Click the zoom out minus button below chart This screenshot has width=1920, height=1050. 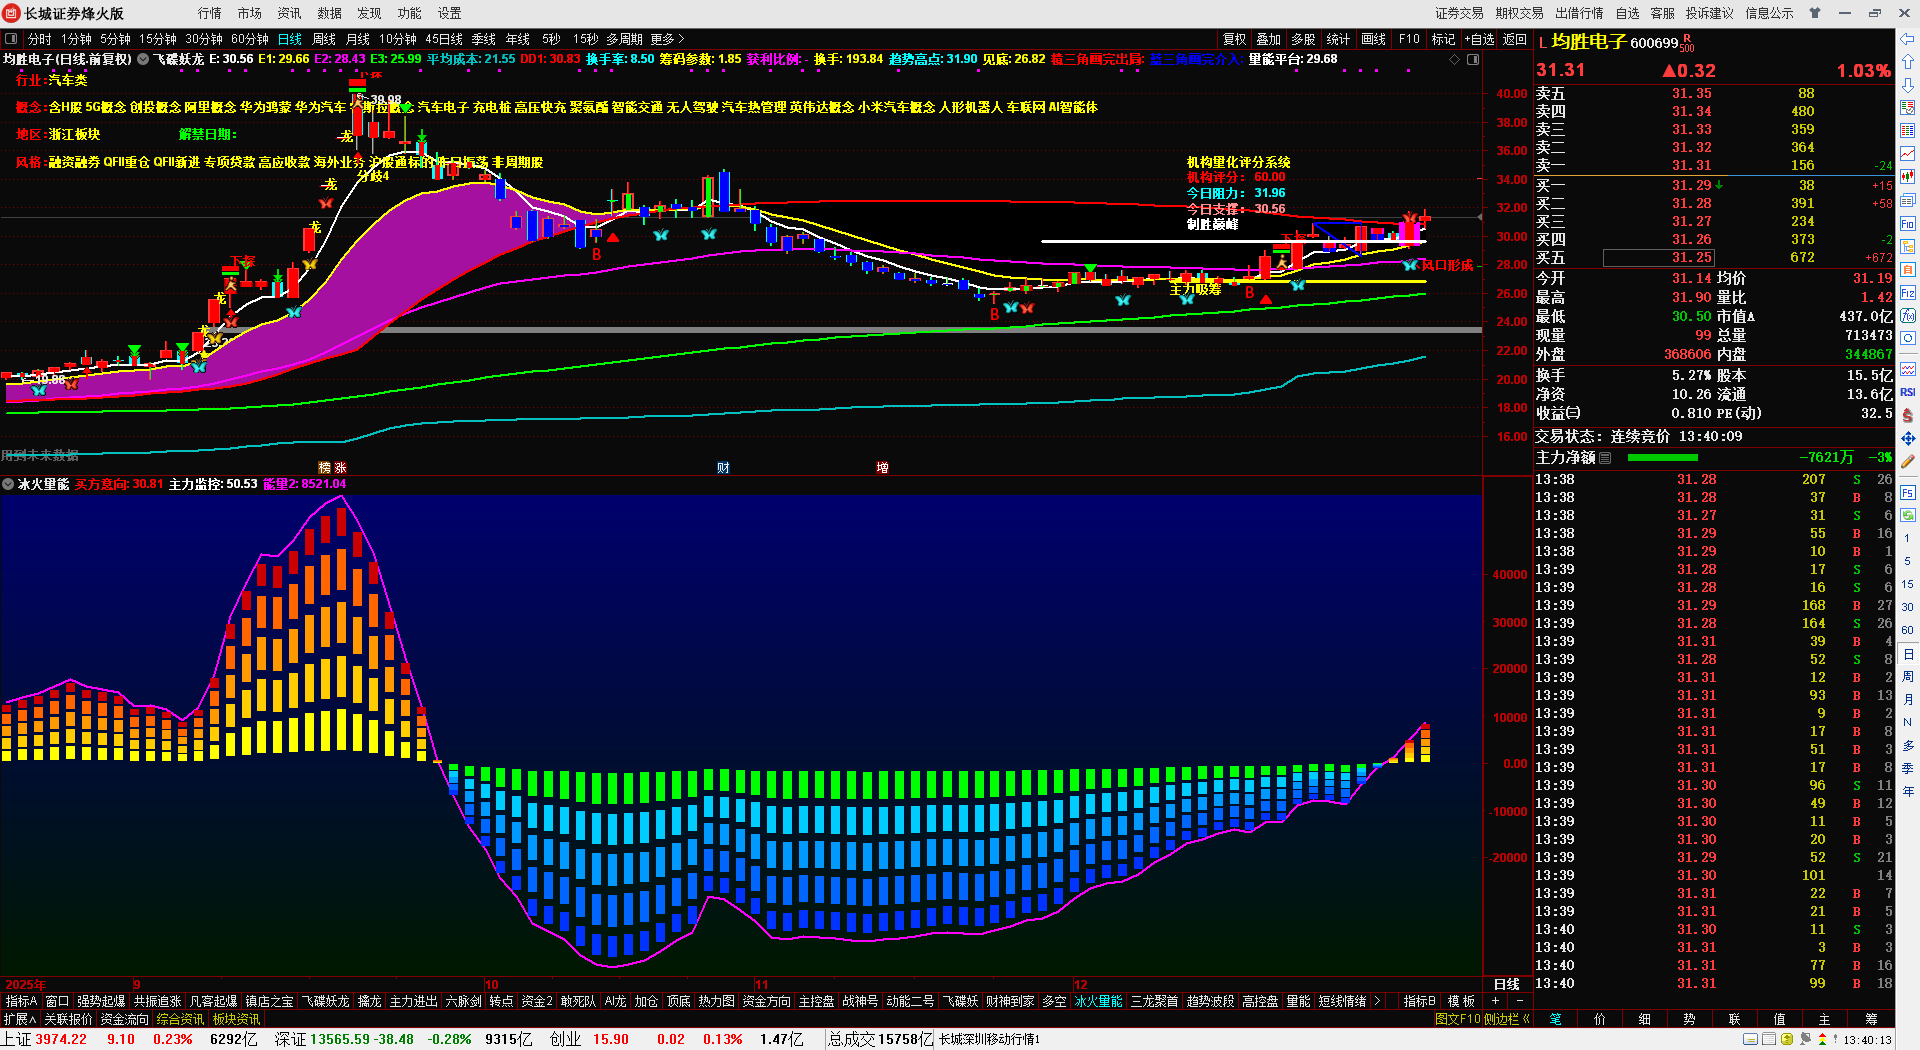(1520, 1001)
